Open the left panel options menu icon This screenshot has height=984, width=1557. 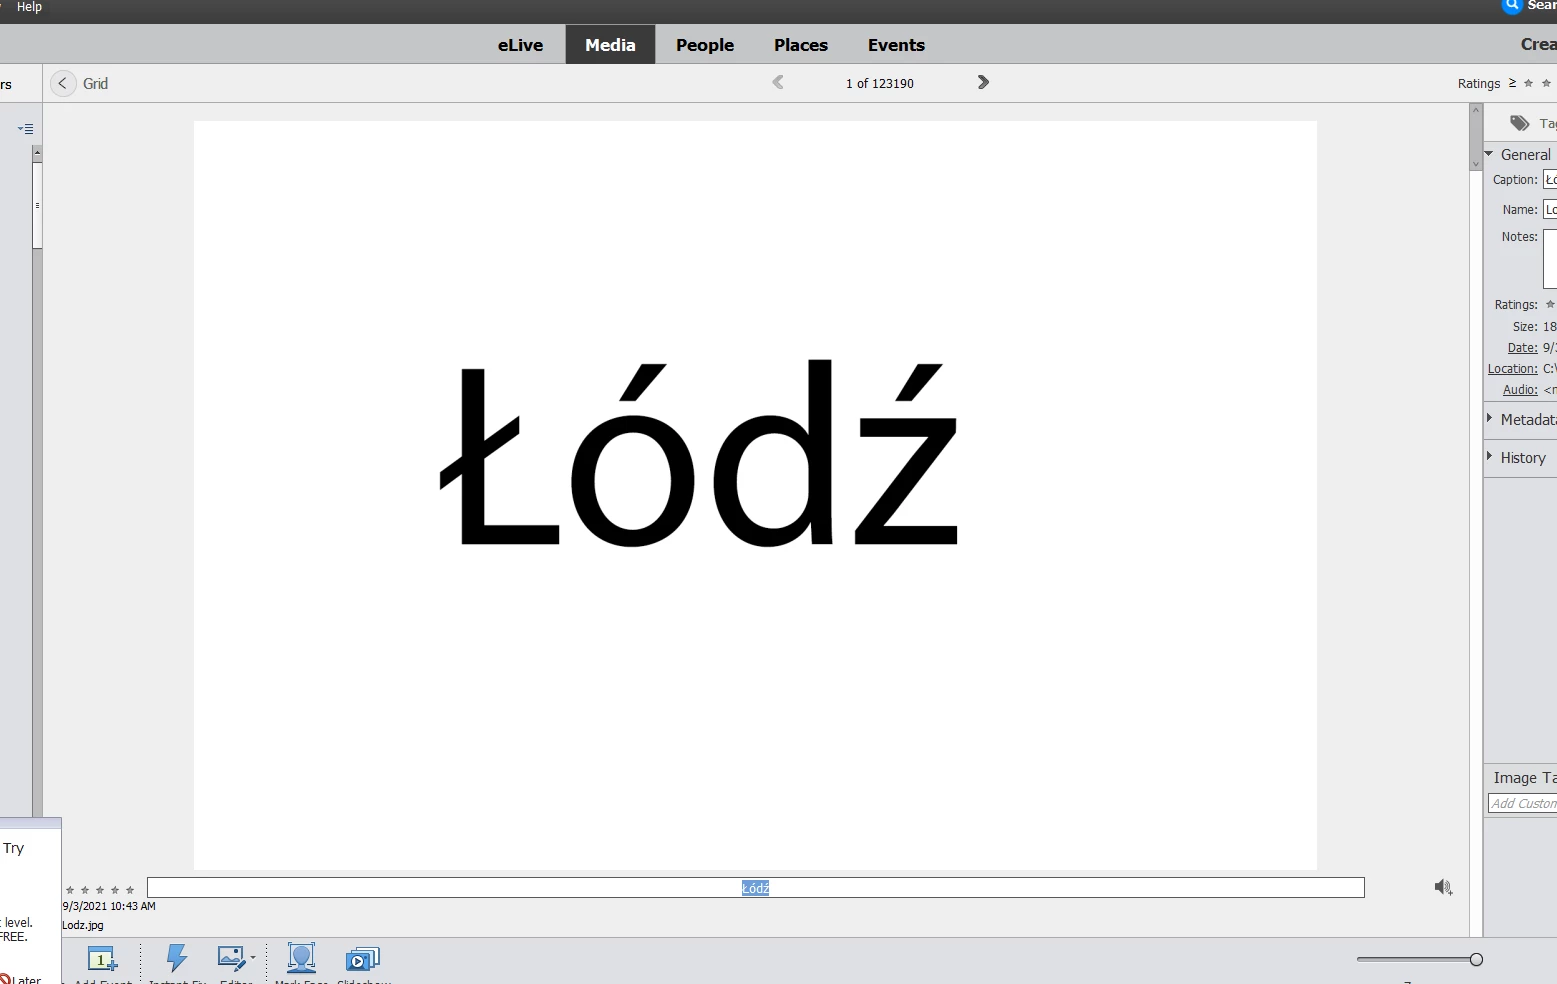[x=26, y=129]
